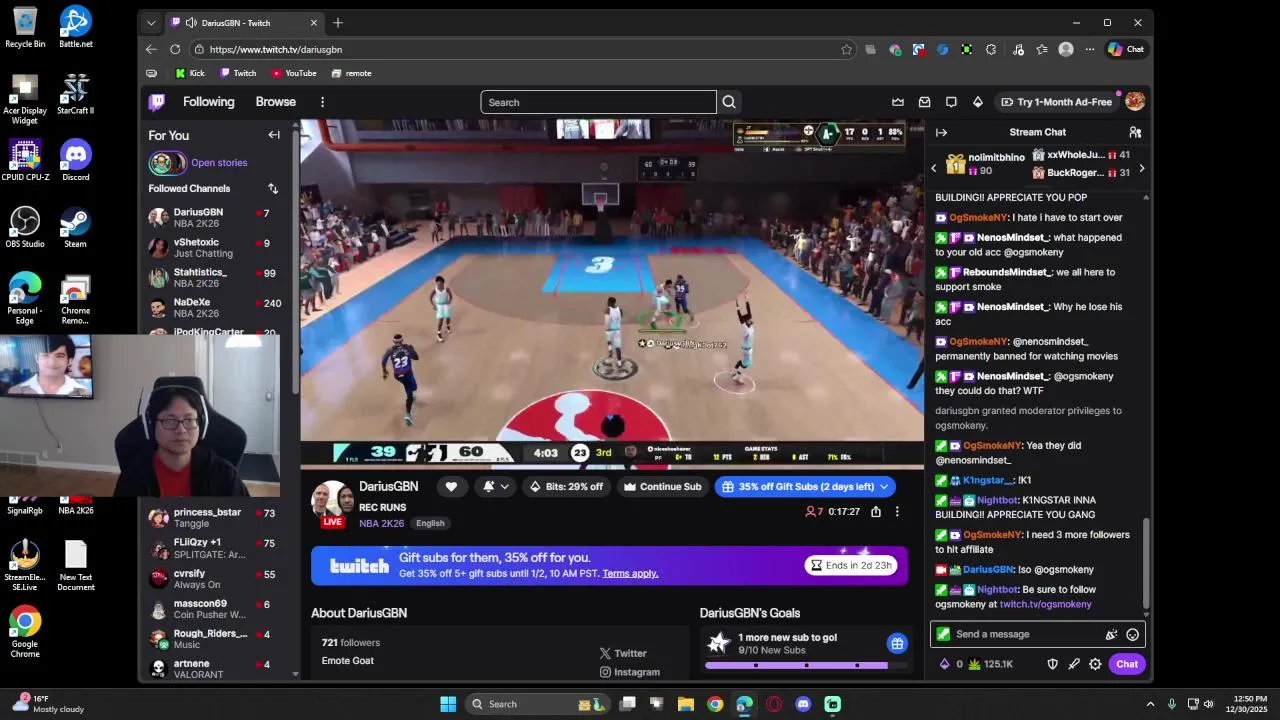Open stream options three-dot menu

point(897,512)
